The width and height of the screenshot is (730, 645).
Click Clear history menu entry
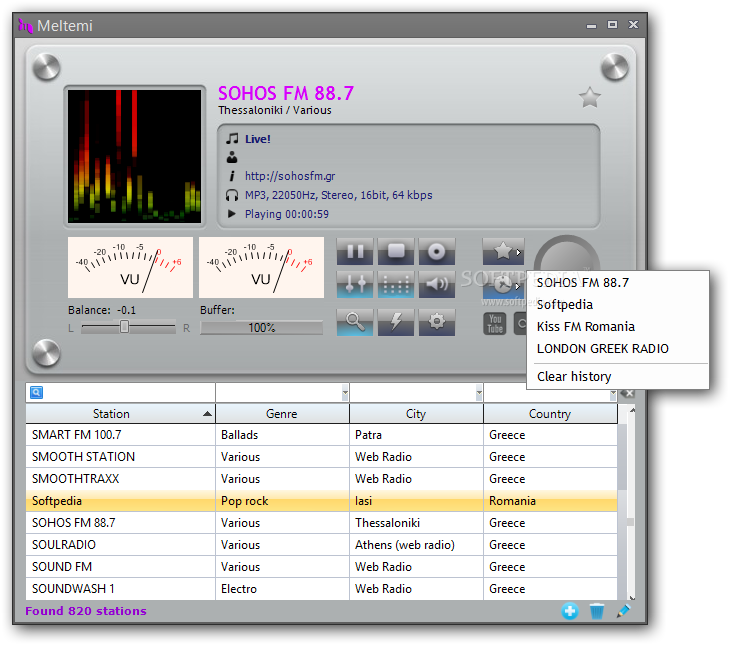coord(617,376)
